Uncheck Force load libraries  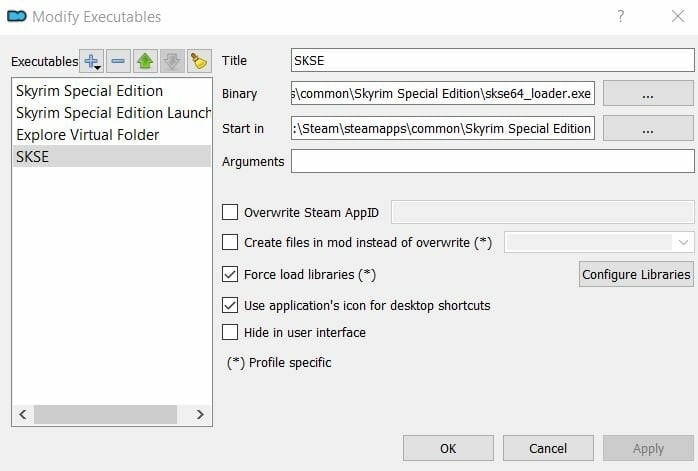coord(230,274)
